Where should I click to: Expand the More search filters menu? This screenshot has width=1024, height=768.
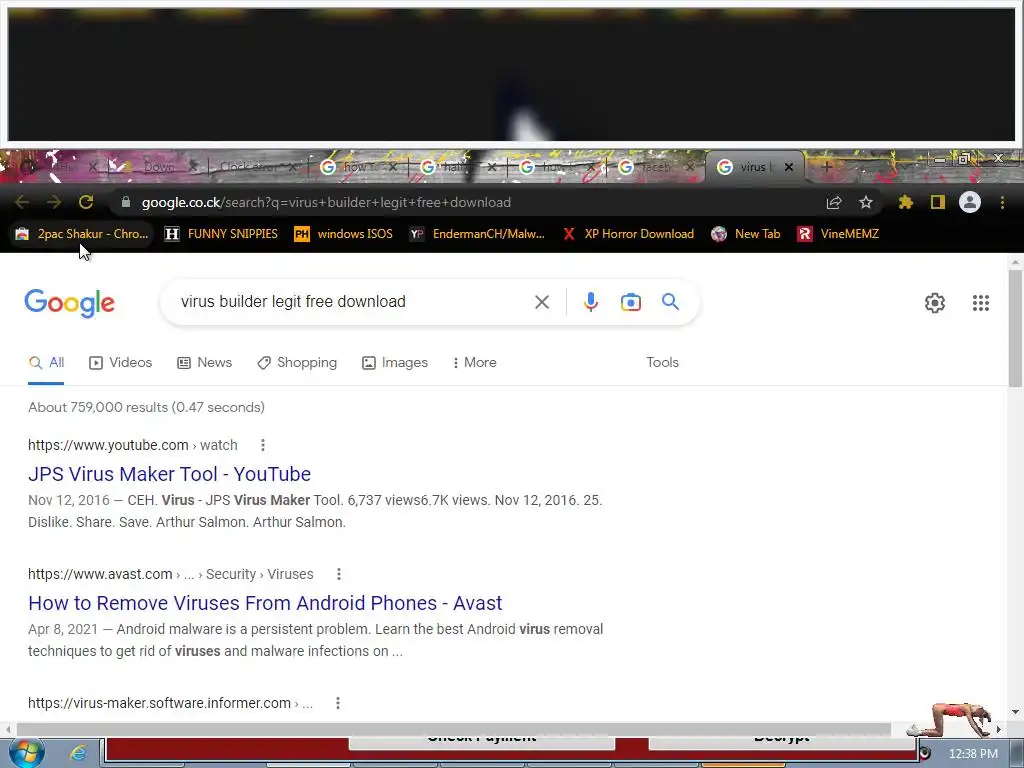pos(474,362)
